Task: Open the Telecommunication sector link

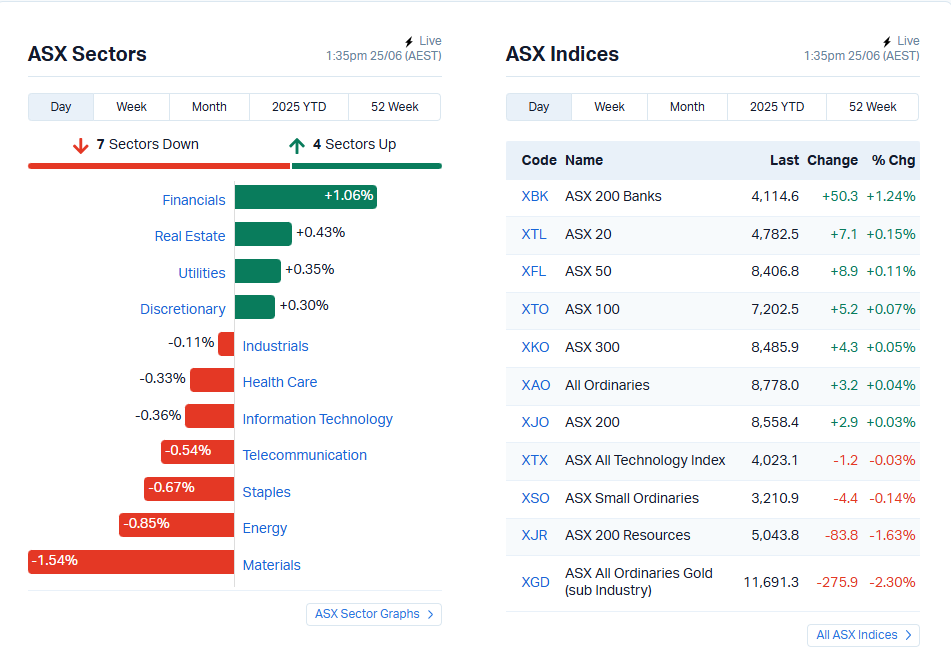Action: (304, 455)
